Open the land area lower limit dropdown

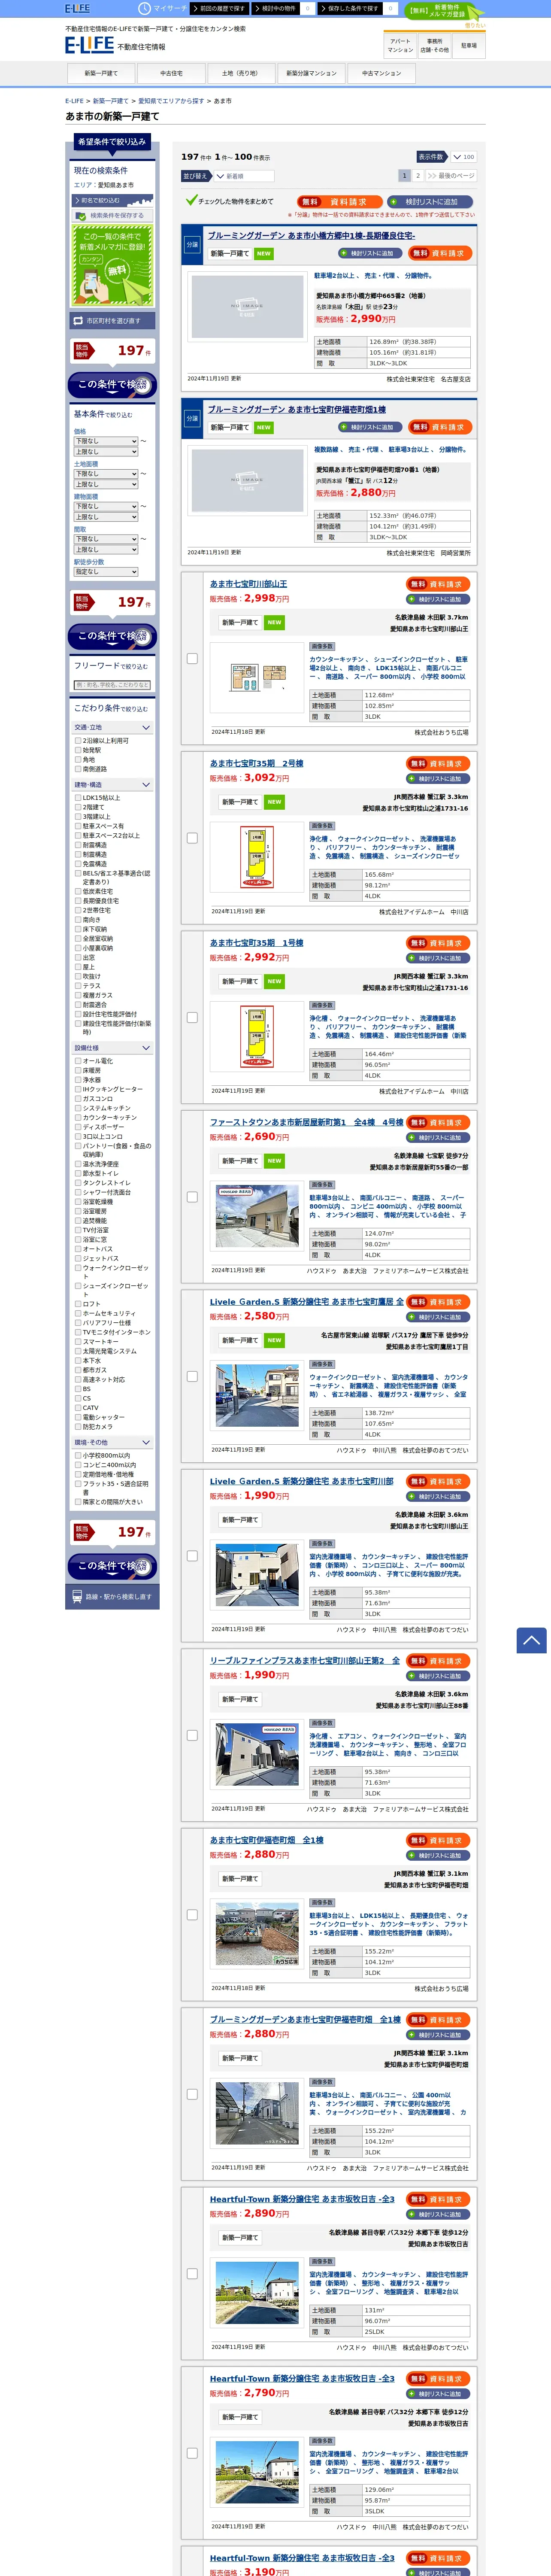point(105,474)
